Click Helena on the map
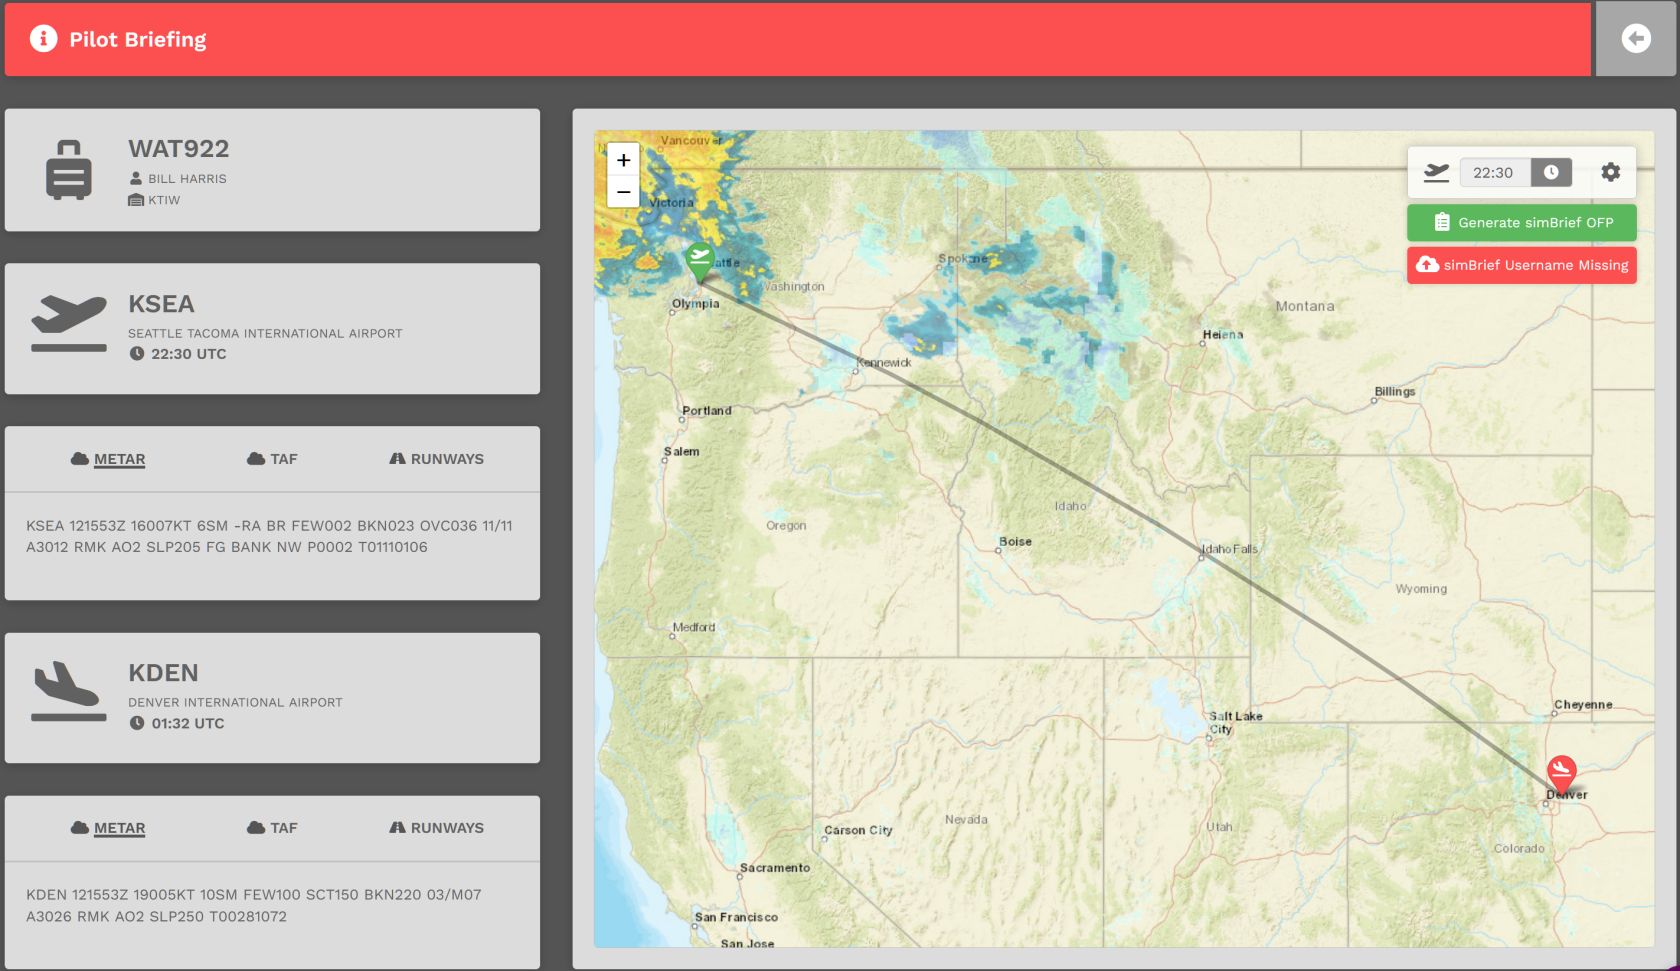Viewport: 1680px width, 971px height. click(x=1223, y=335)
